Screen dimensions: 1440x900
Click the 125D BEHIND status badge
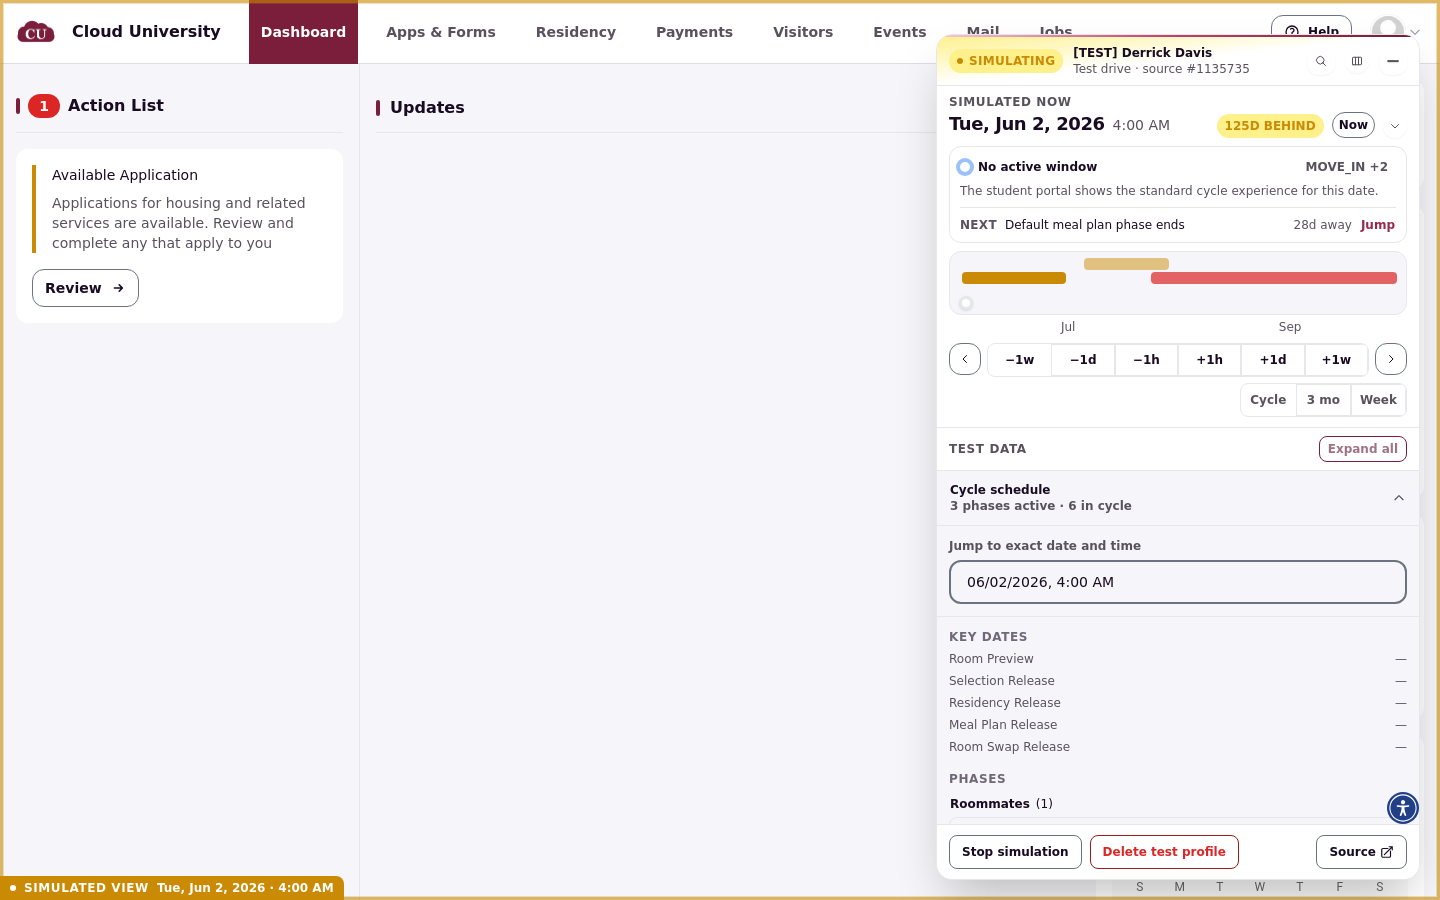pos(1270,126)
